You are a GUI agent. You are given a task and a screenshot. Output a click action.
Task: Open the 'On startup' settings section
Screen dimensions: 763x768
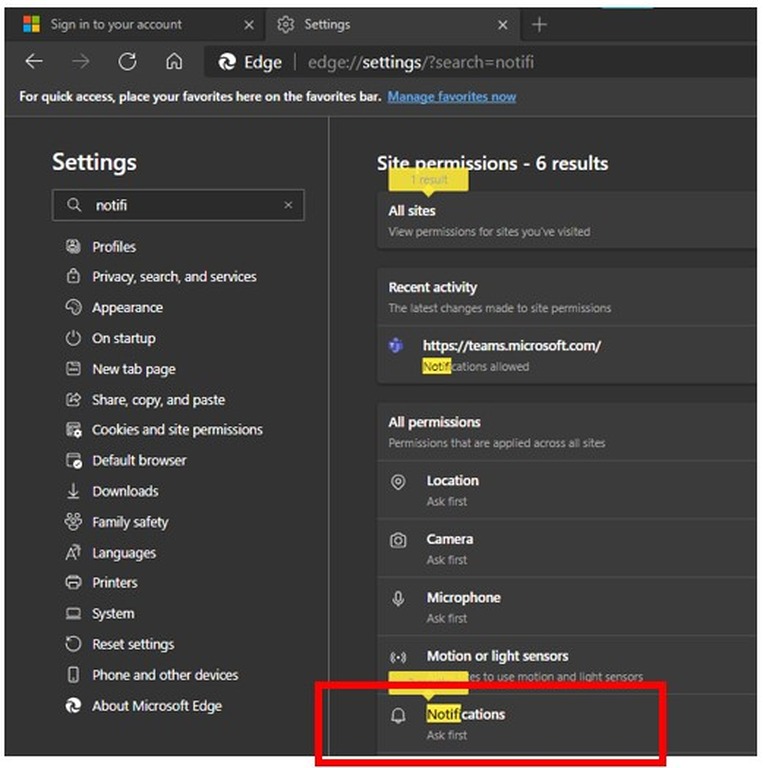point(124,338)
